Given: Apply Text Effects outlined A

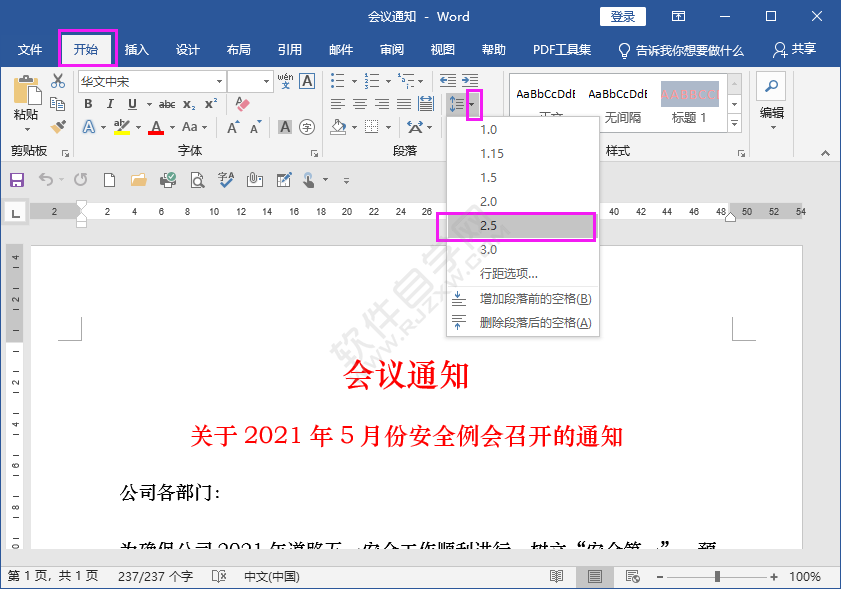Looking at the screenshot, I should (89, 127).
